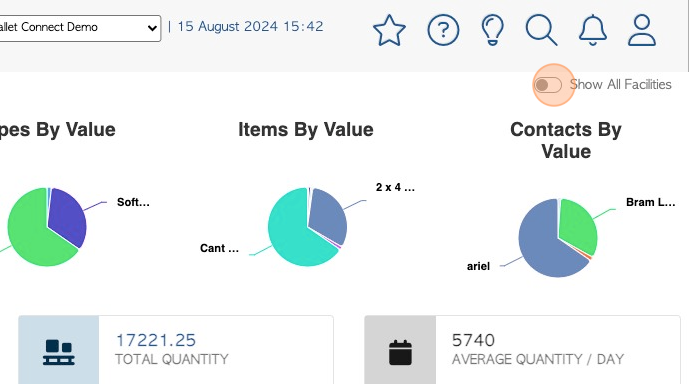The width and height of the screenshot is (689, 384).
Task: Open Pallet Connect Demo facility dropdown
Action: (80, 28)
